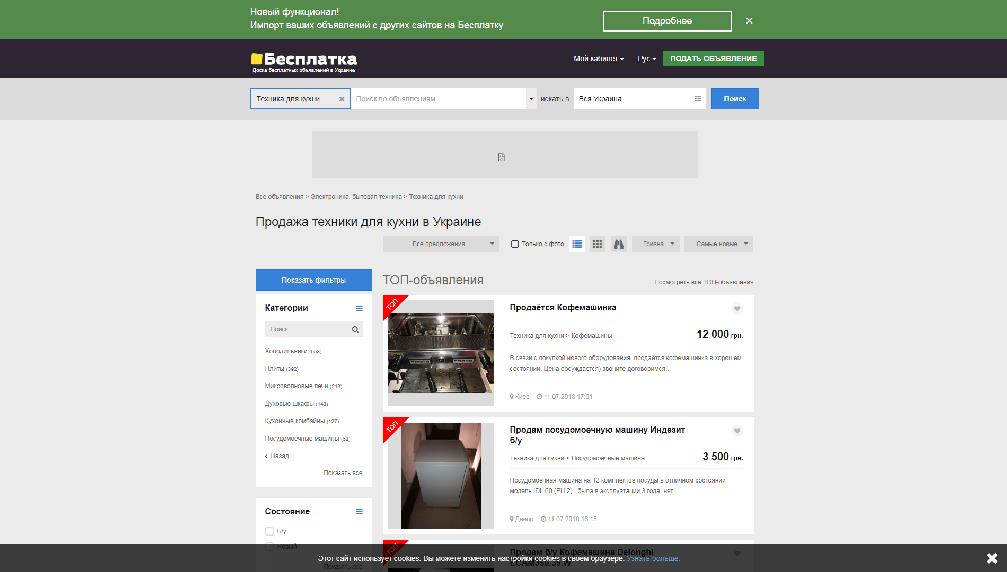Enable Только с фото checkbox

[514, 244]
